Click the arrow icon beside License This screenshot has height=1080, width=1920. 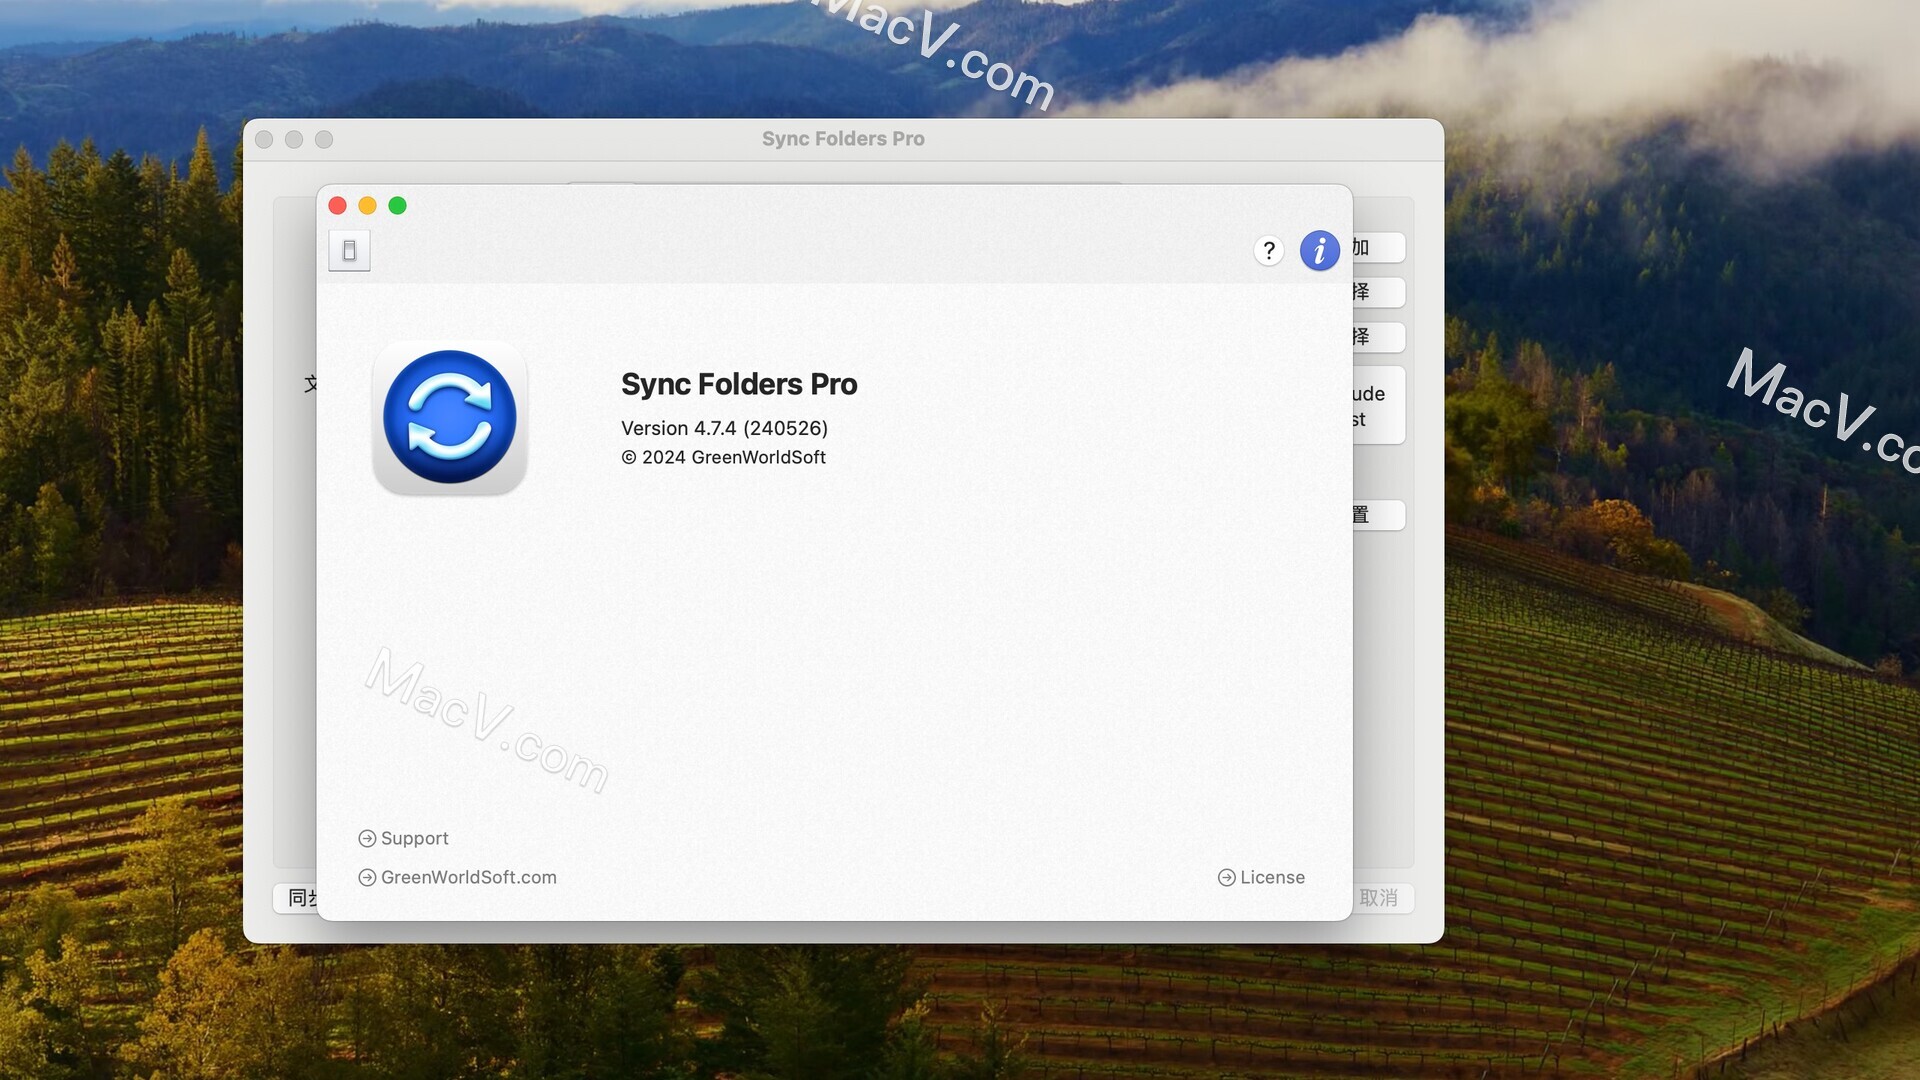point(1227,877)
